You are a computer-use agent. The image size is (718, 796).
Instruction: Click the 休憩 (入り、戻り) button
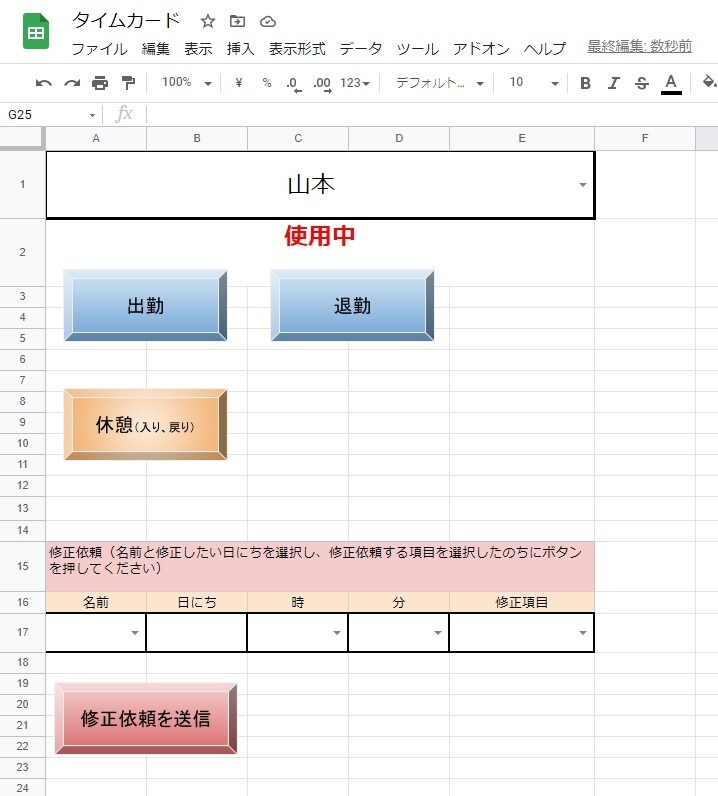point(145,425)
